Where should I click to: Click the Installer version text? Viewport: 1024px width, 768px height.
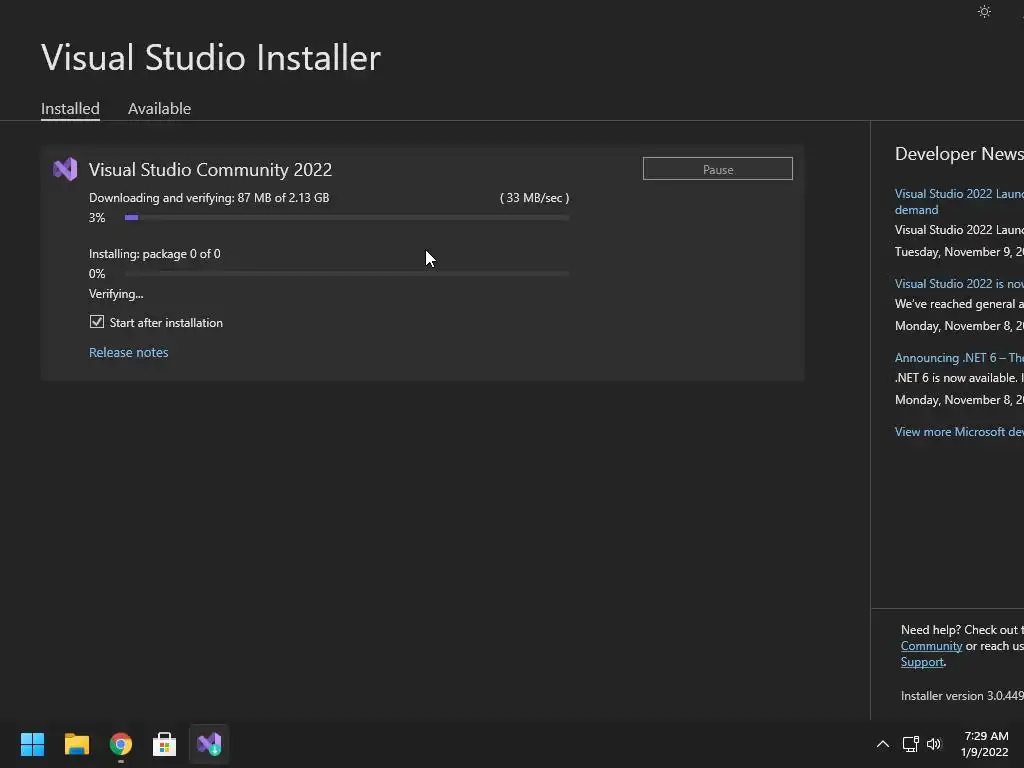962,696
